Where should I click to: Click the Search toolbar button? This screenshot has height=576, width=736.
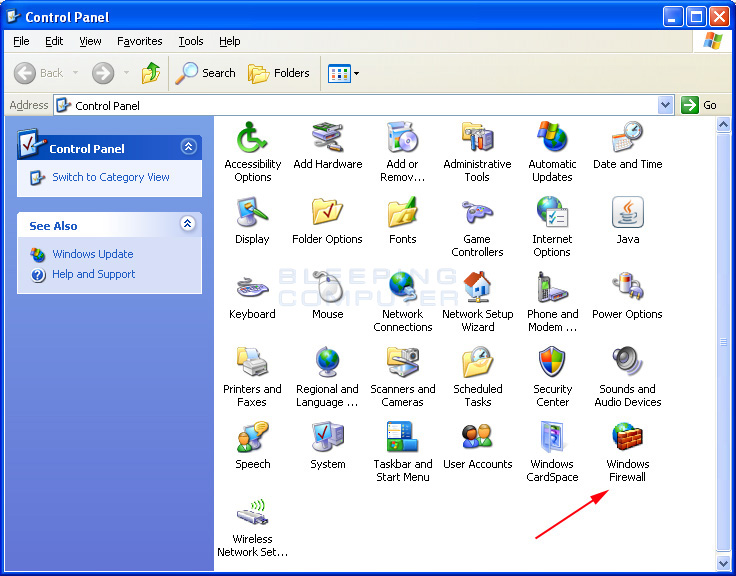[x=205, y=73]
